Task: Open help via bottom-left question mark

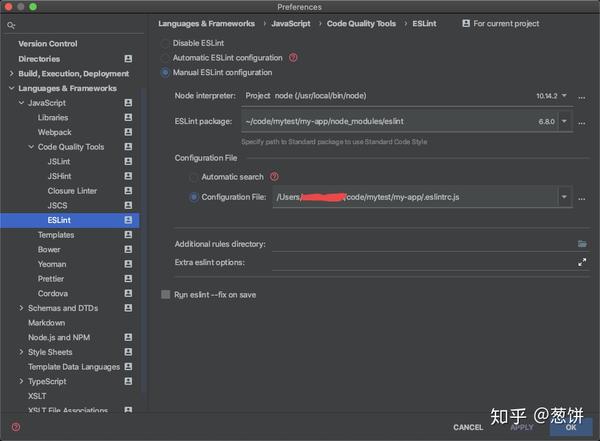Action: pyautogui.click(x=16, y=427)
